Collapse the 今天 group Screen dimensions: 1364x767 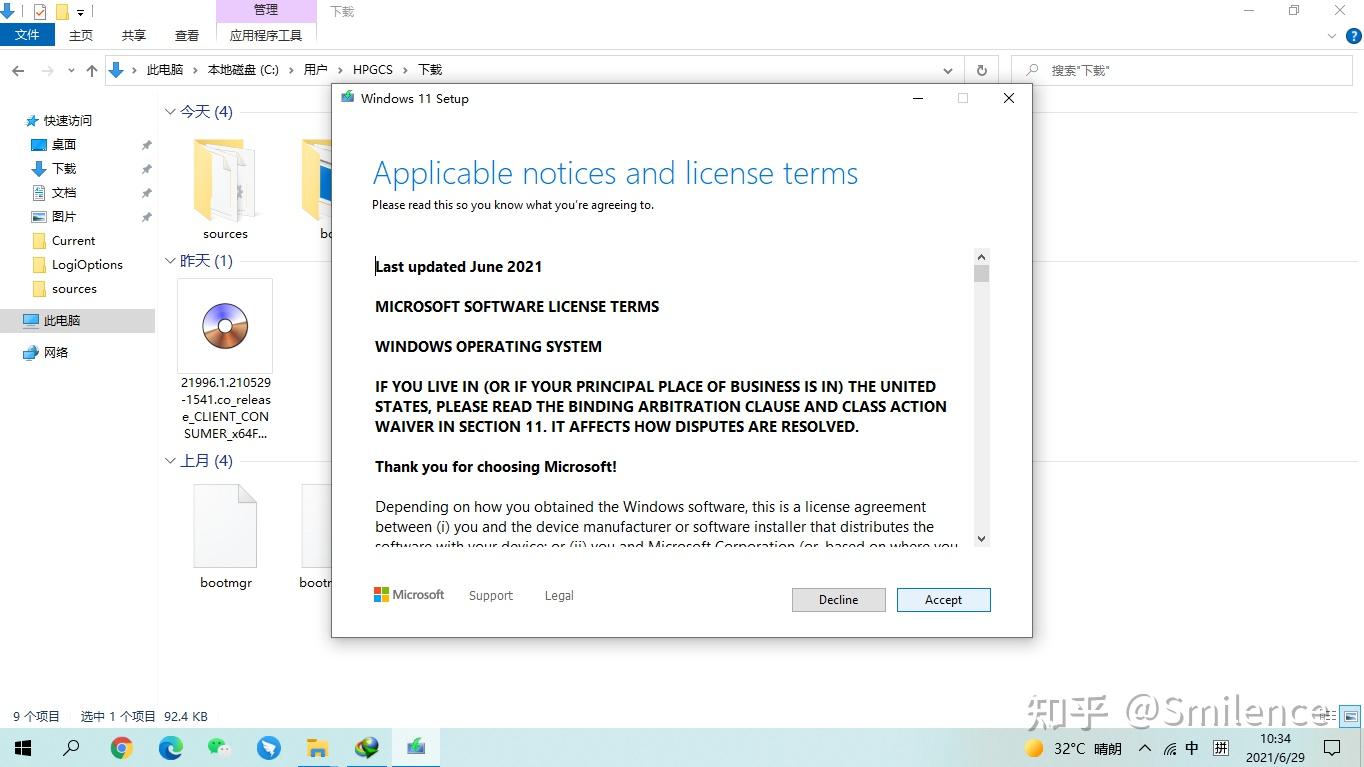pos(170,111)
